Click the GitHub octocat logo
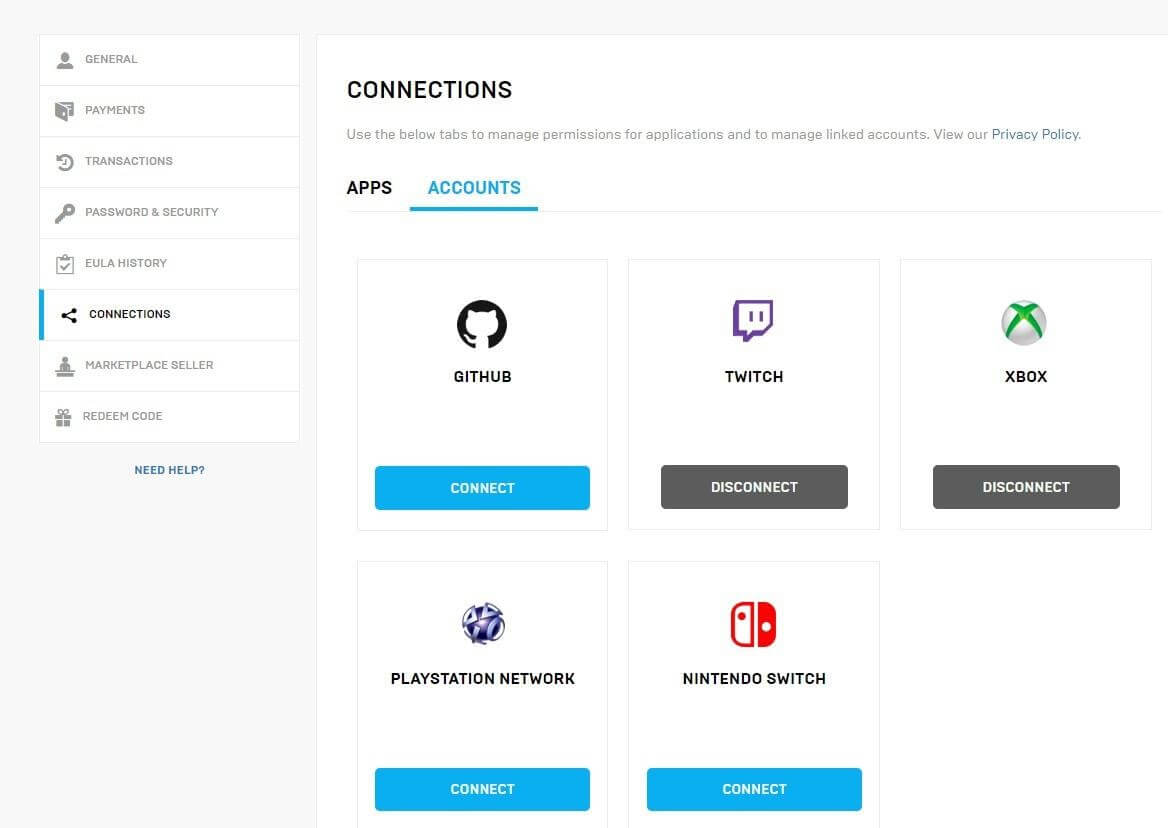1168x828 pixels. 482,324
